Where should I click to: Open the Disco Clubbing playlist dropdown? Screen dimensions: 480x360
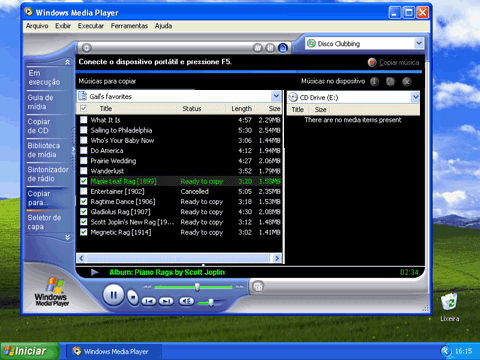coord(419,43)
